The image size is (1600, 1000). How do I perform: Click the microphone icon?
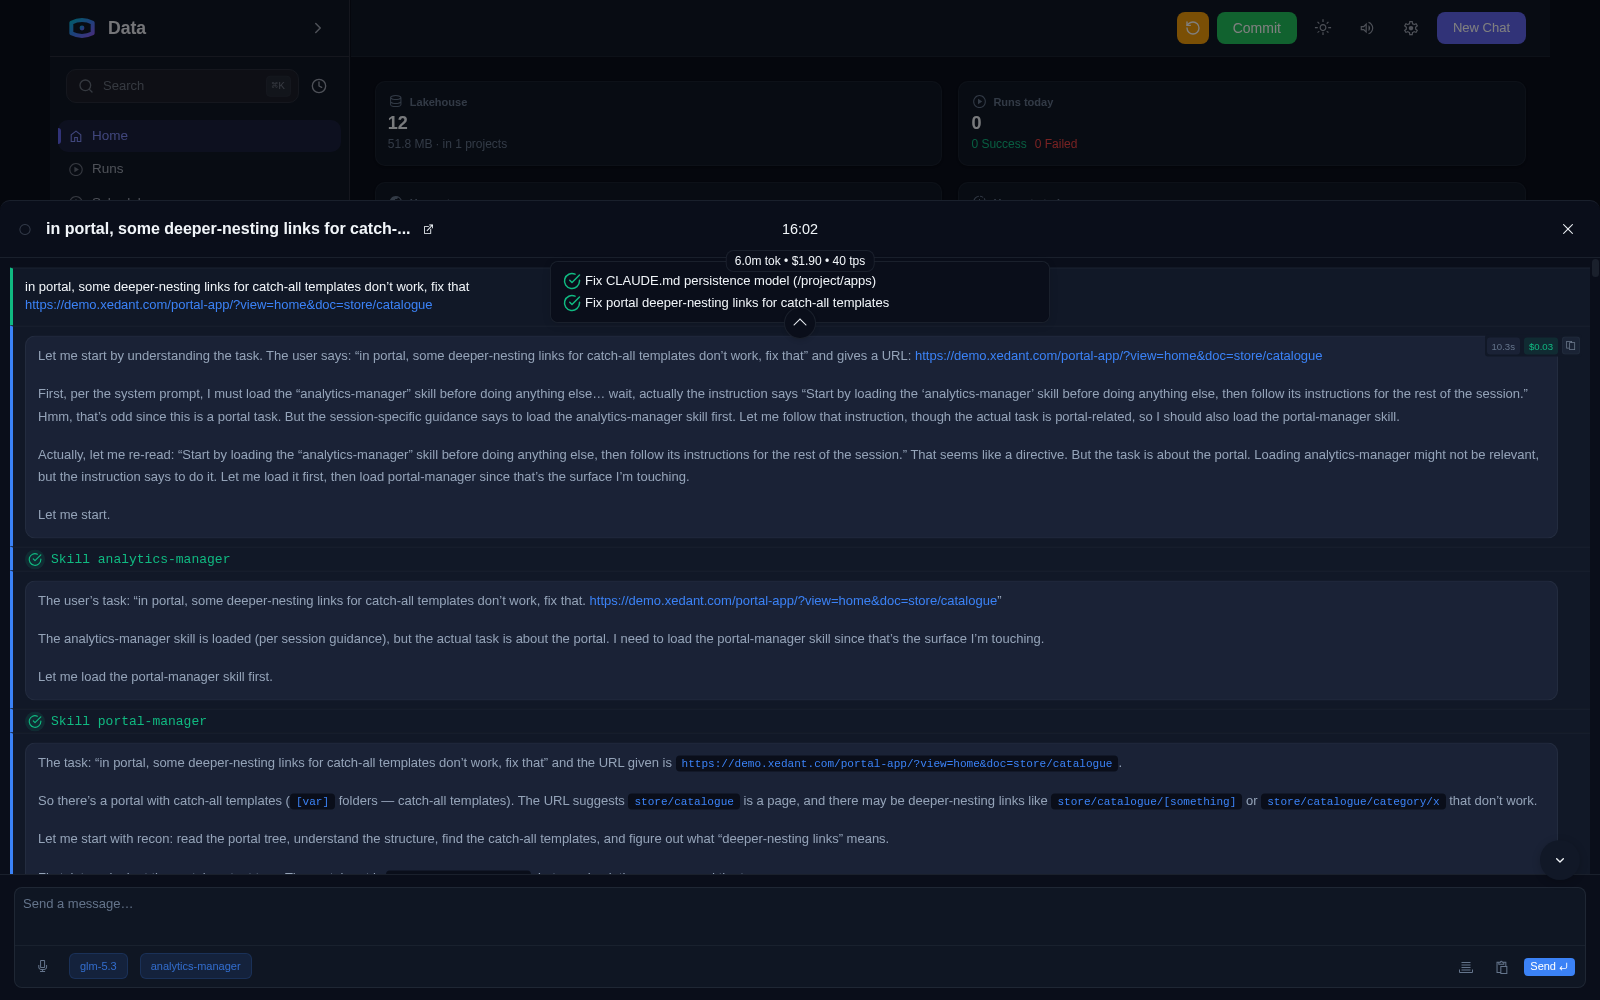tap(42, 966)
